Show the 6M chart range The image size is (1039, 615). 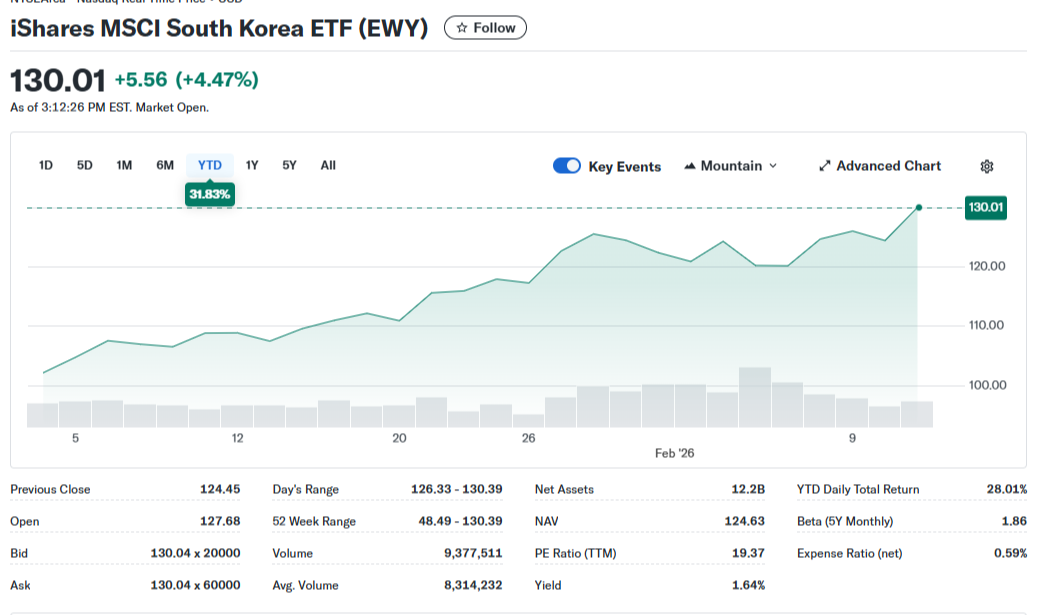tap(165, 165)
